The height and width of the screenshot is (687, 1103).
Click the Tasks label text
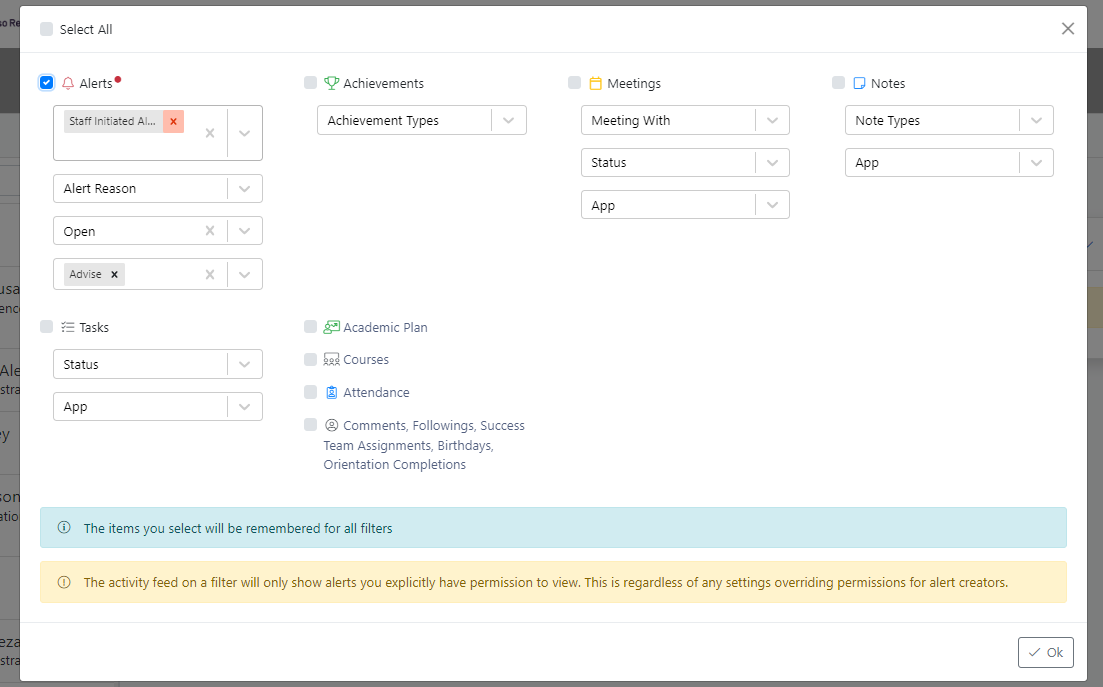point(94,327)
